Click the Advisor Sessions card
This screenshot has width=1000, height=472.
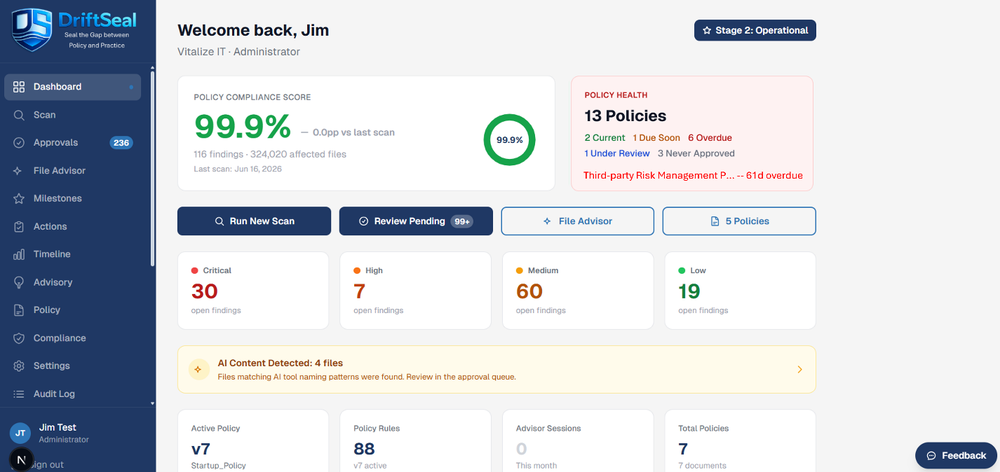(578, 441)
